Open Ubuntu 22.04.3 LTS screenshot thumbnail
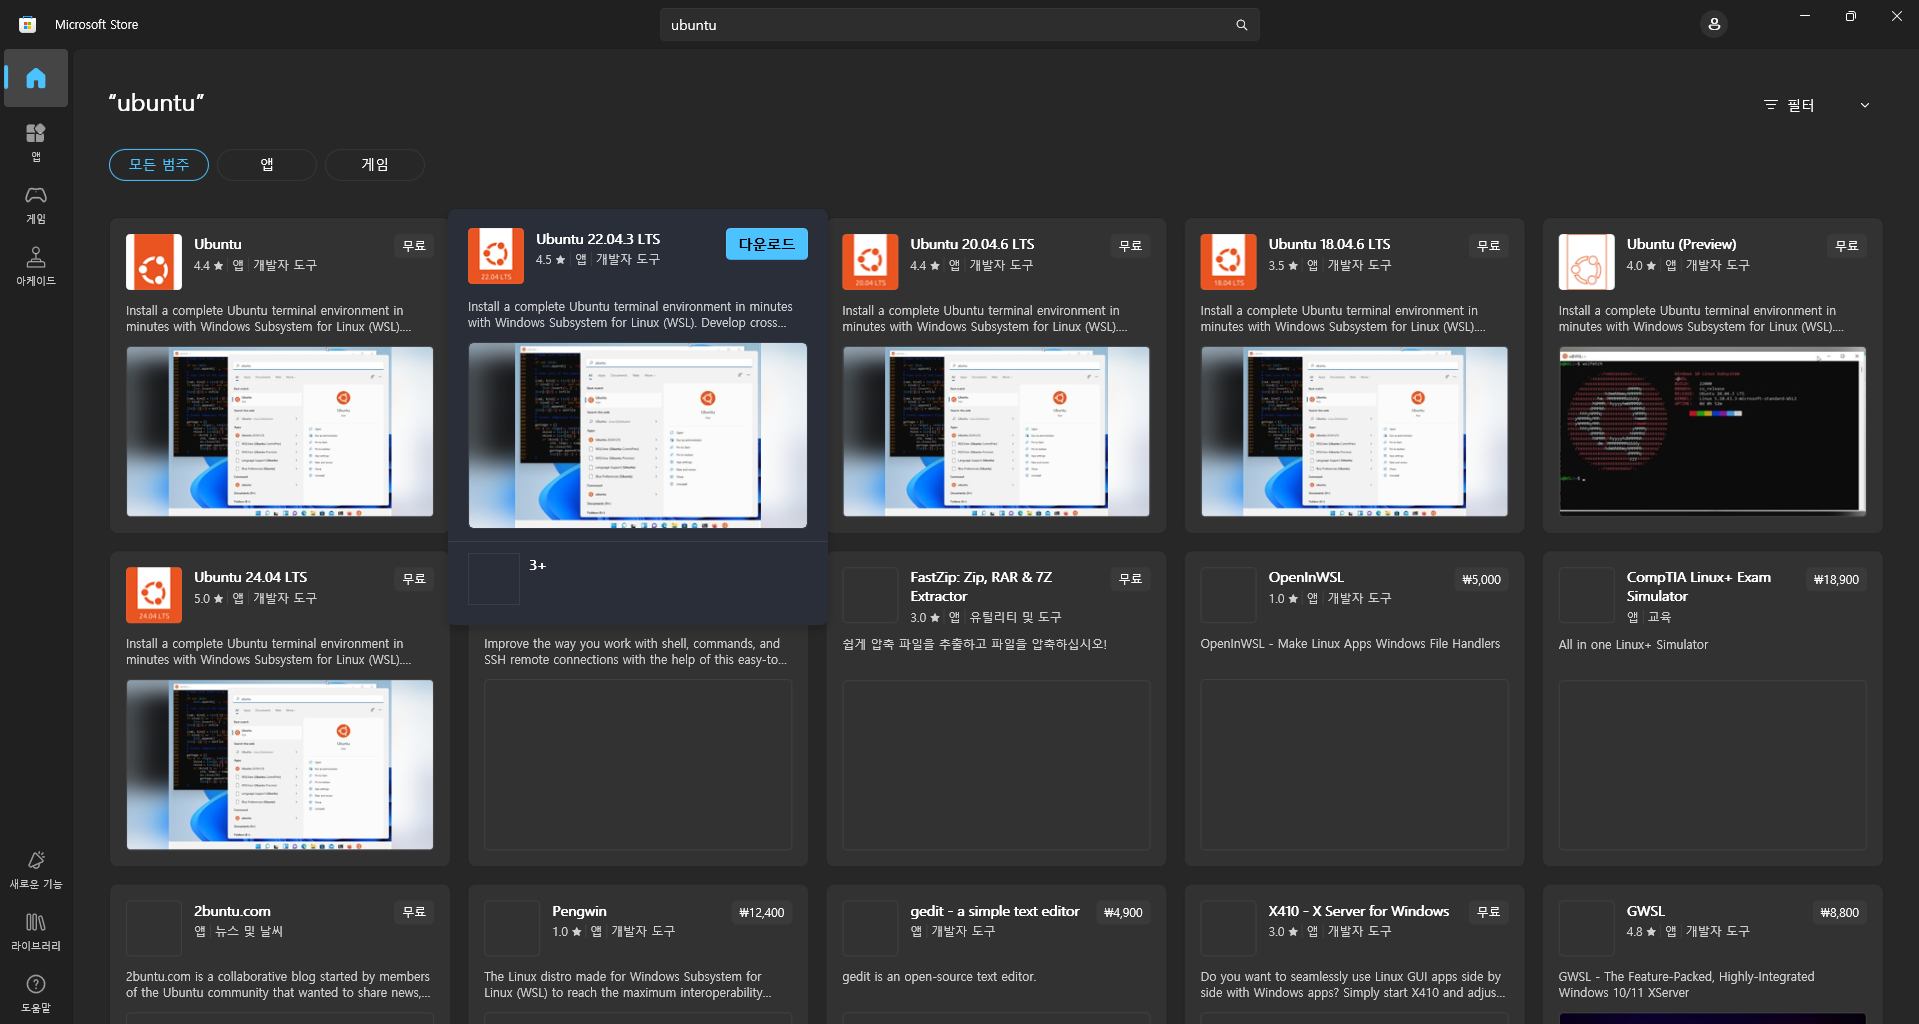This screenshot has width=1919, height=1024. point(638,436)
